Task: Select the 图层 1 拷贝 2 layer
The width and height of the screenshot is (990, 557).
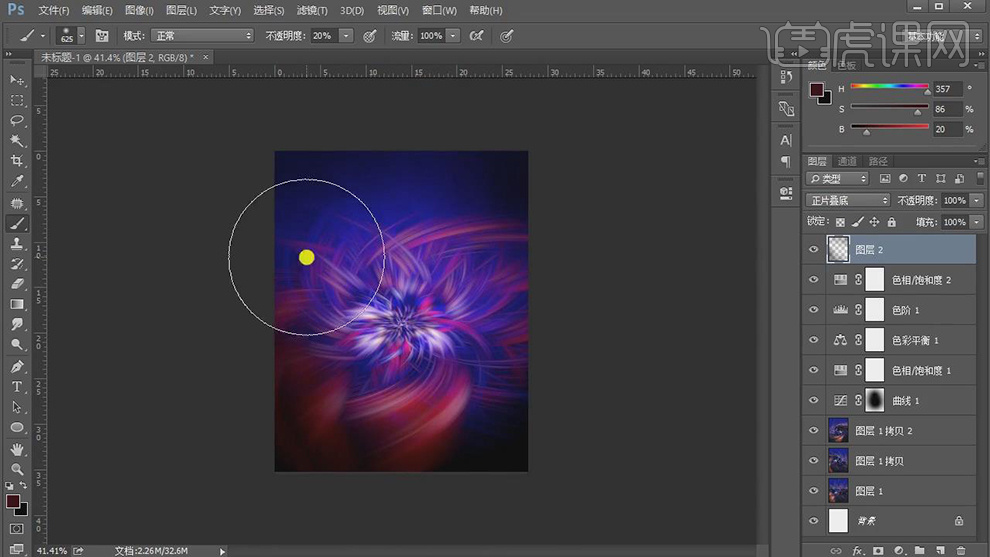Action: tap(884, 431)
